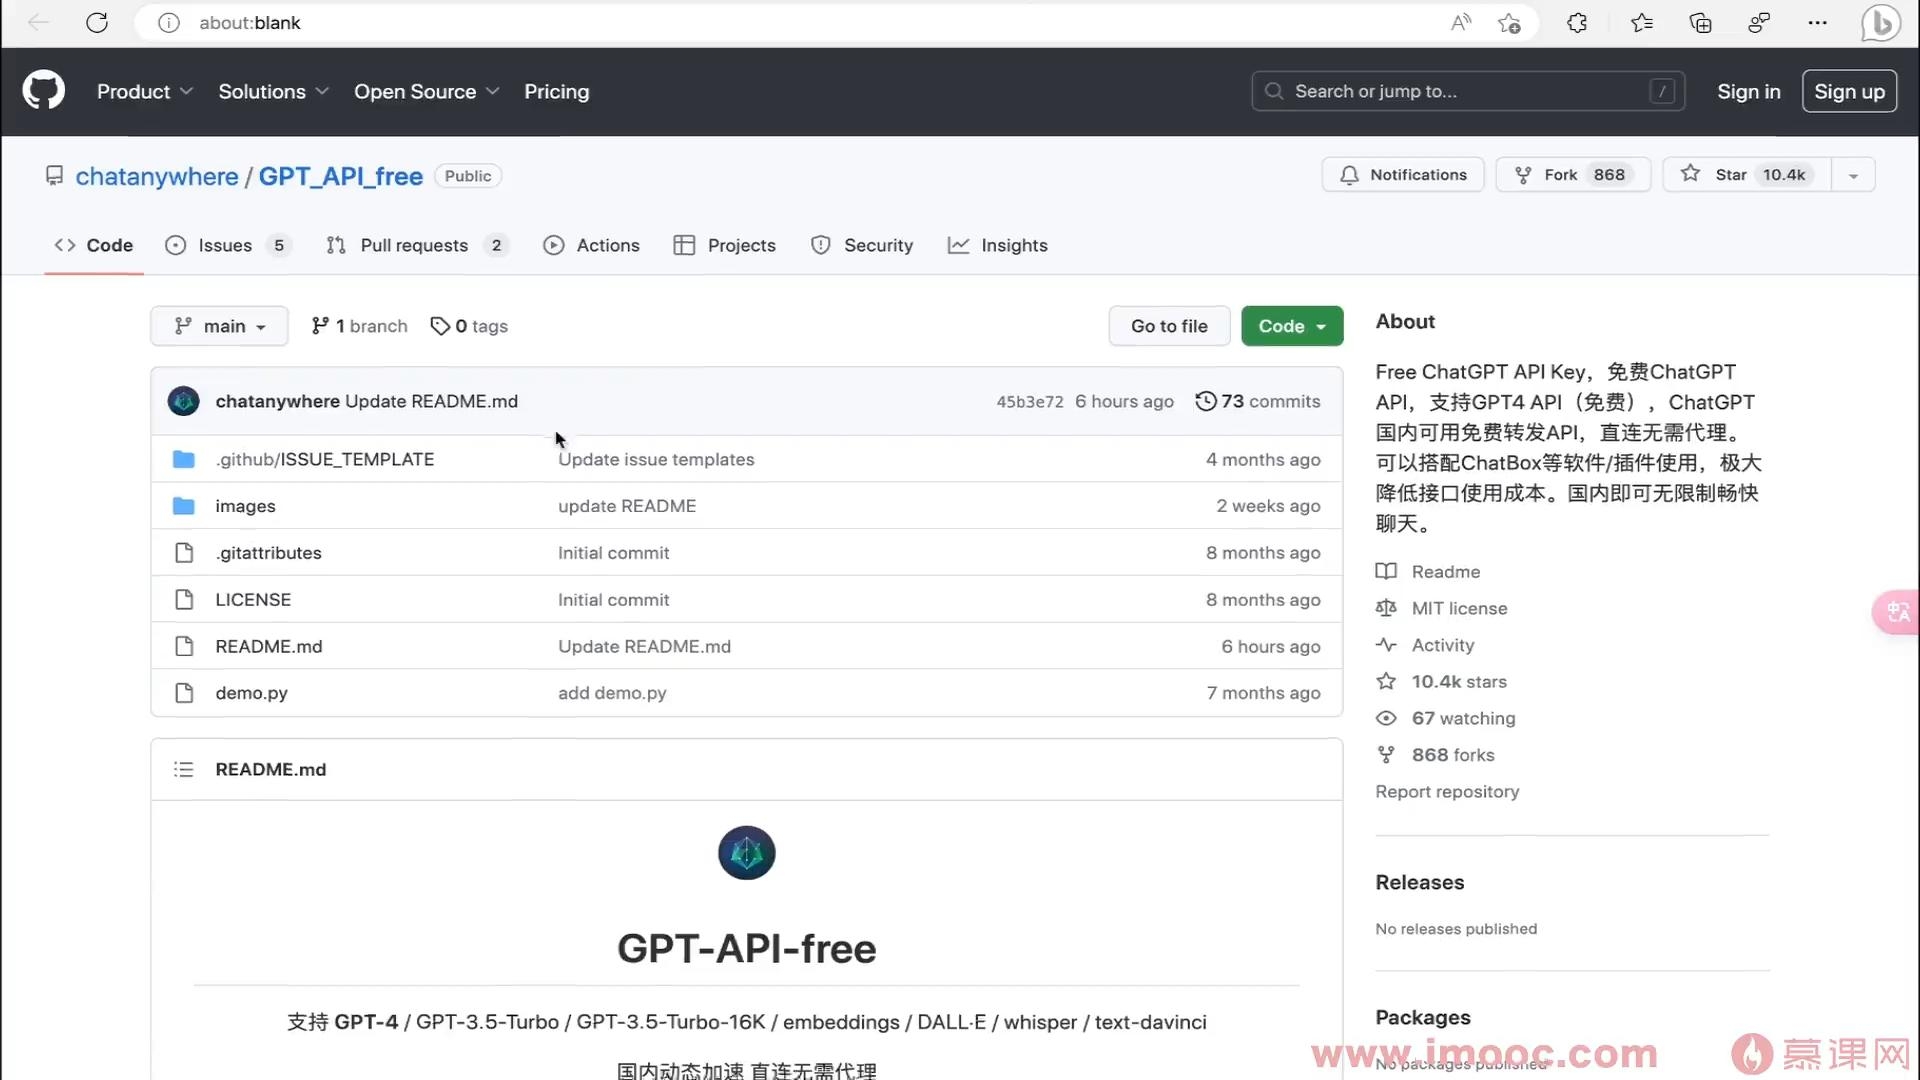
Task: Click the pink translate floating icon
Action: [1897, 612]
